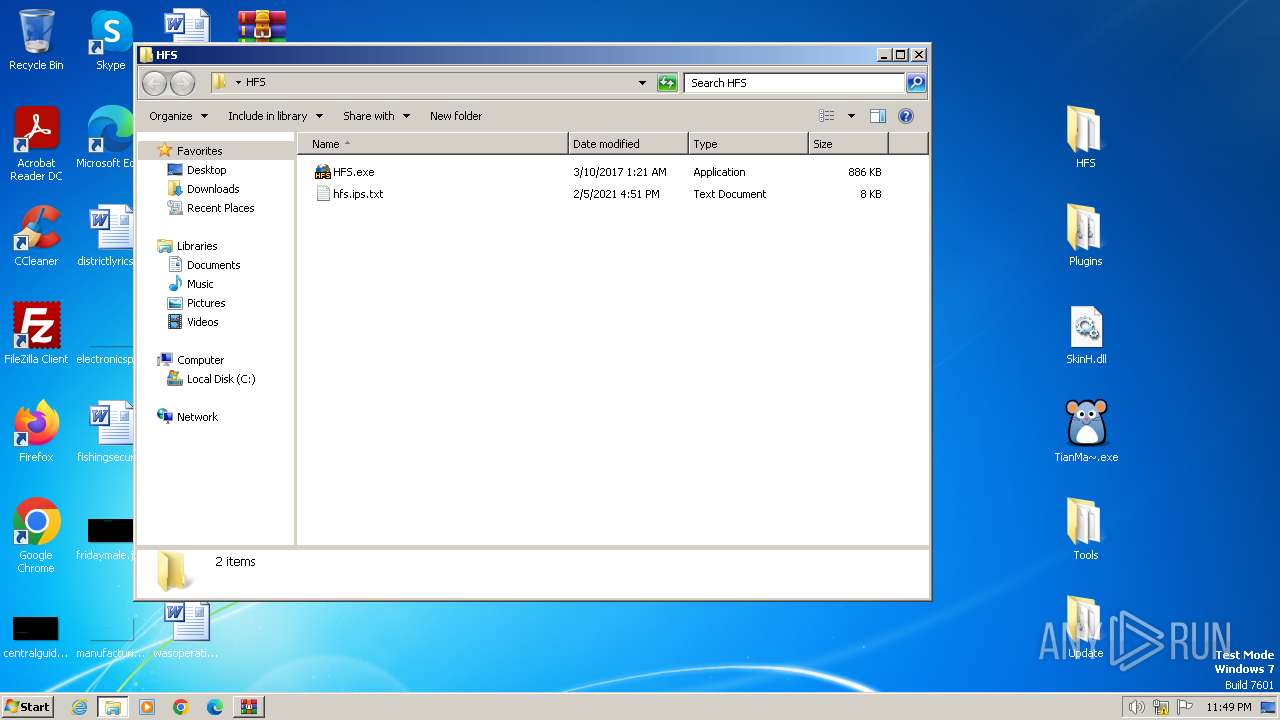Select the Plugins desktop folder
The width and height of the screenshot is (1280, 720).
[1085, 236]
